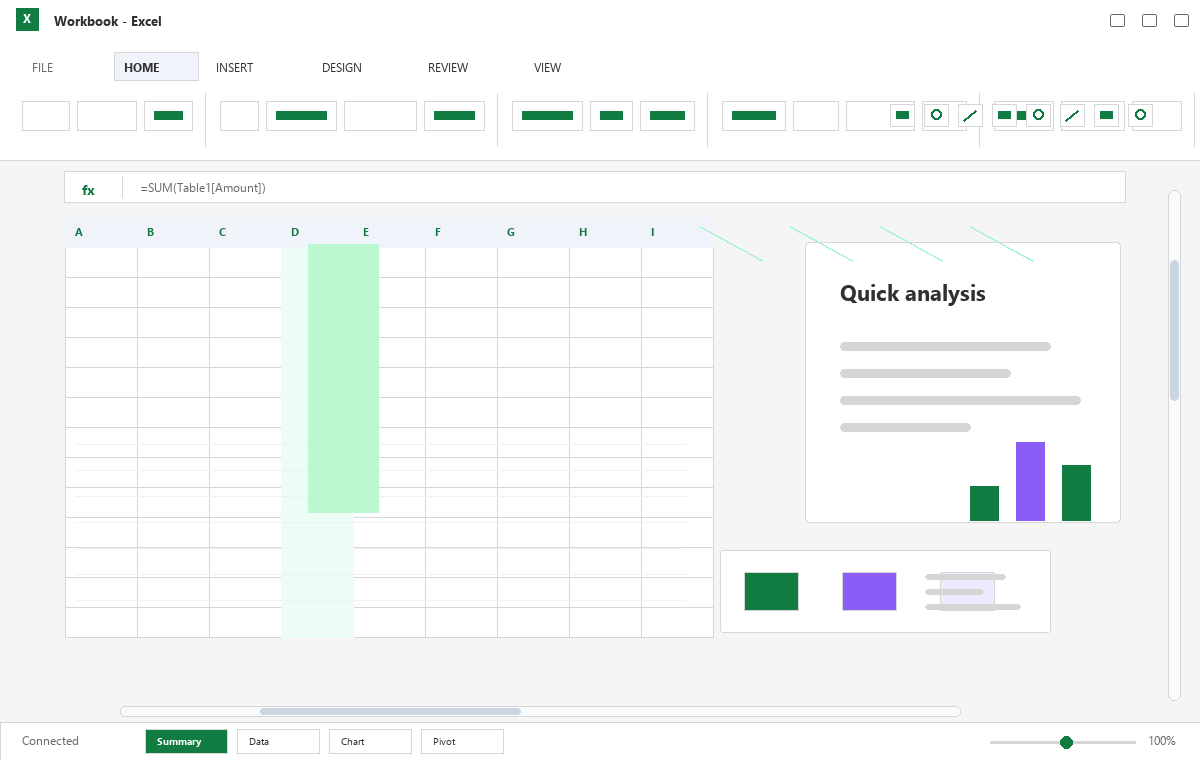
Task: Click the vertical scrollbar thumb on the right edge
Action: click(x=1174, y=330)
